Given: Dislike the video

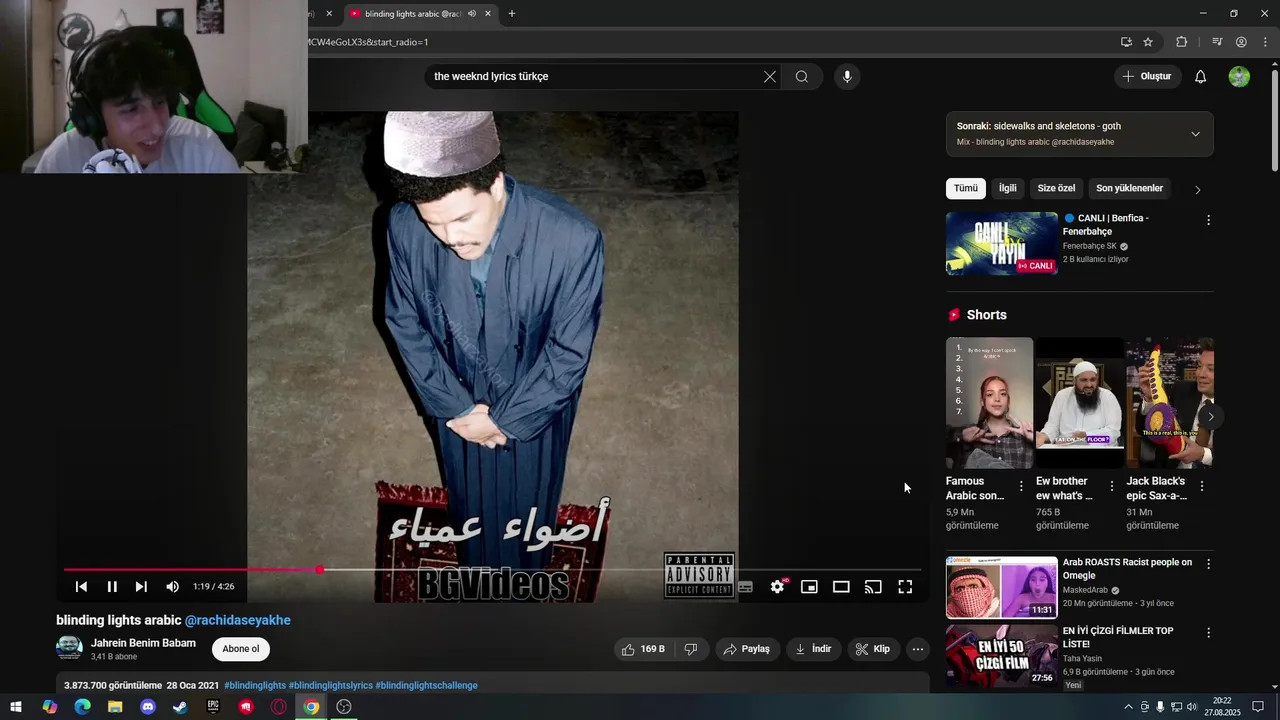Looking at the screenshot, I should tap(690, 649).
